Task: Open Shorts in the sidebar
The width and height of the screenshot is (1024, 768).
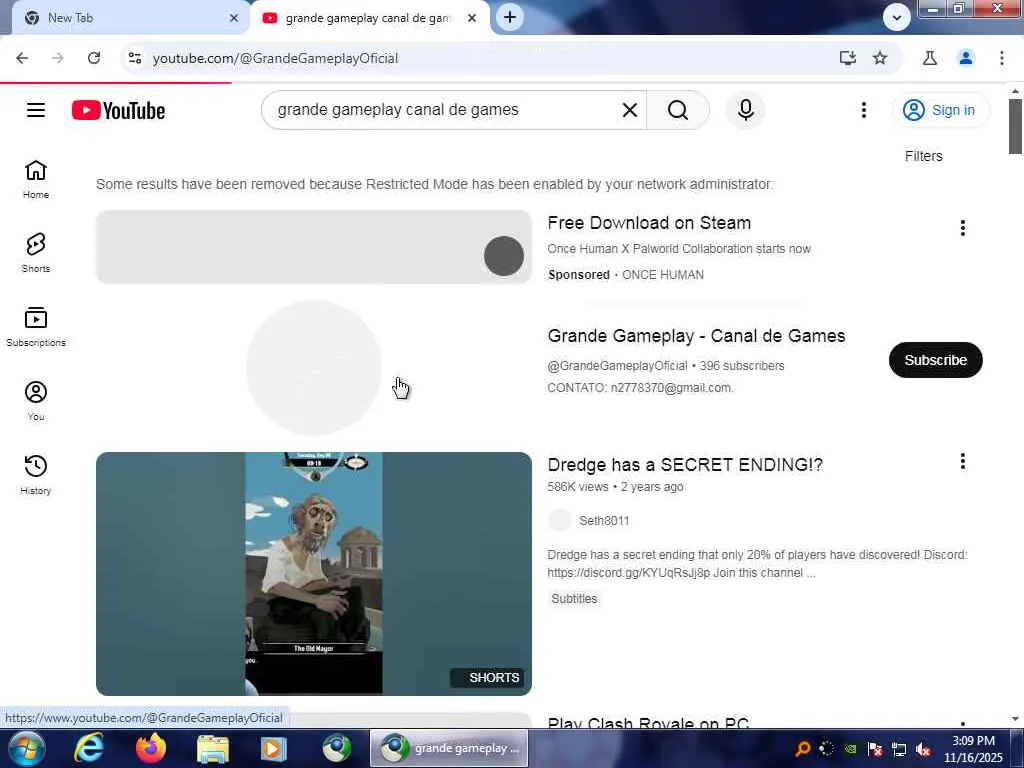Action: pyautogui.click(x=36, y=253)
